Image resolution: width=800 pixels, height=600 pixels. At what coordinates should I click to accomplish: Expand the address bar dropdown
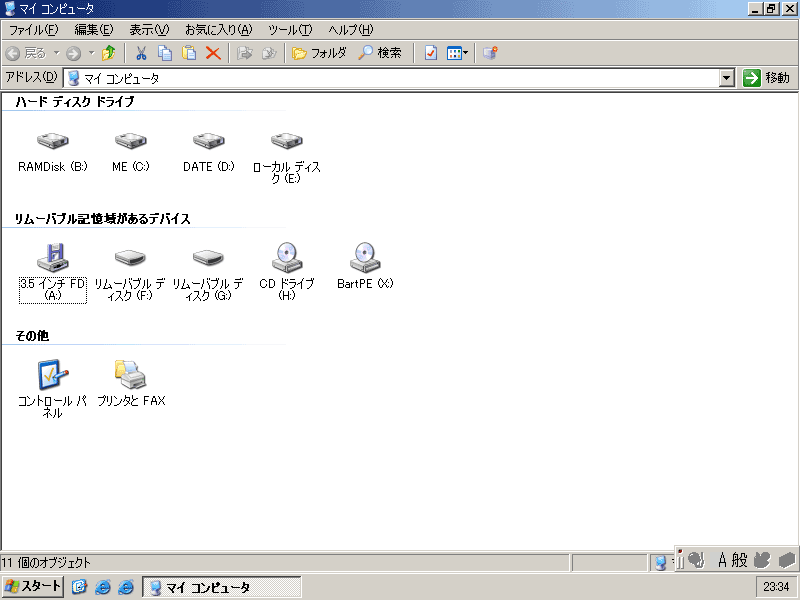coord(727,79)
